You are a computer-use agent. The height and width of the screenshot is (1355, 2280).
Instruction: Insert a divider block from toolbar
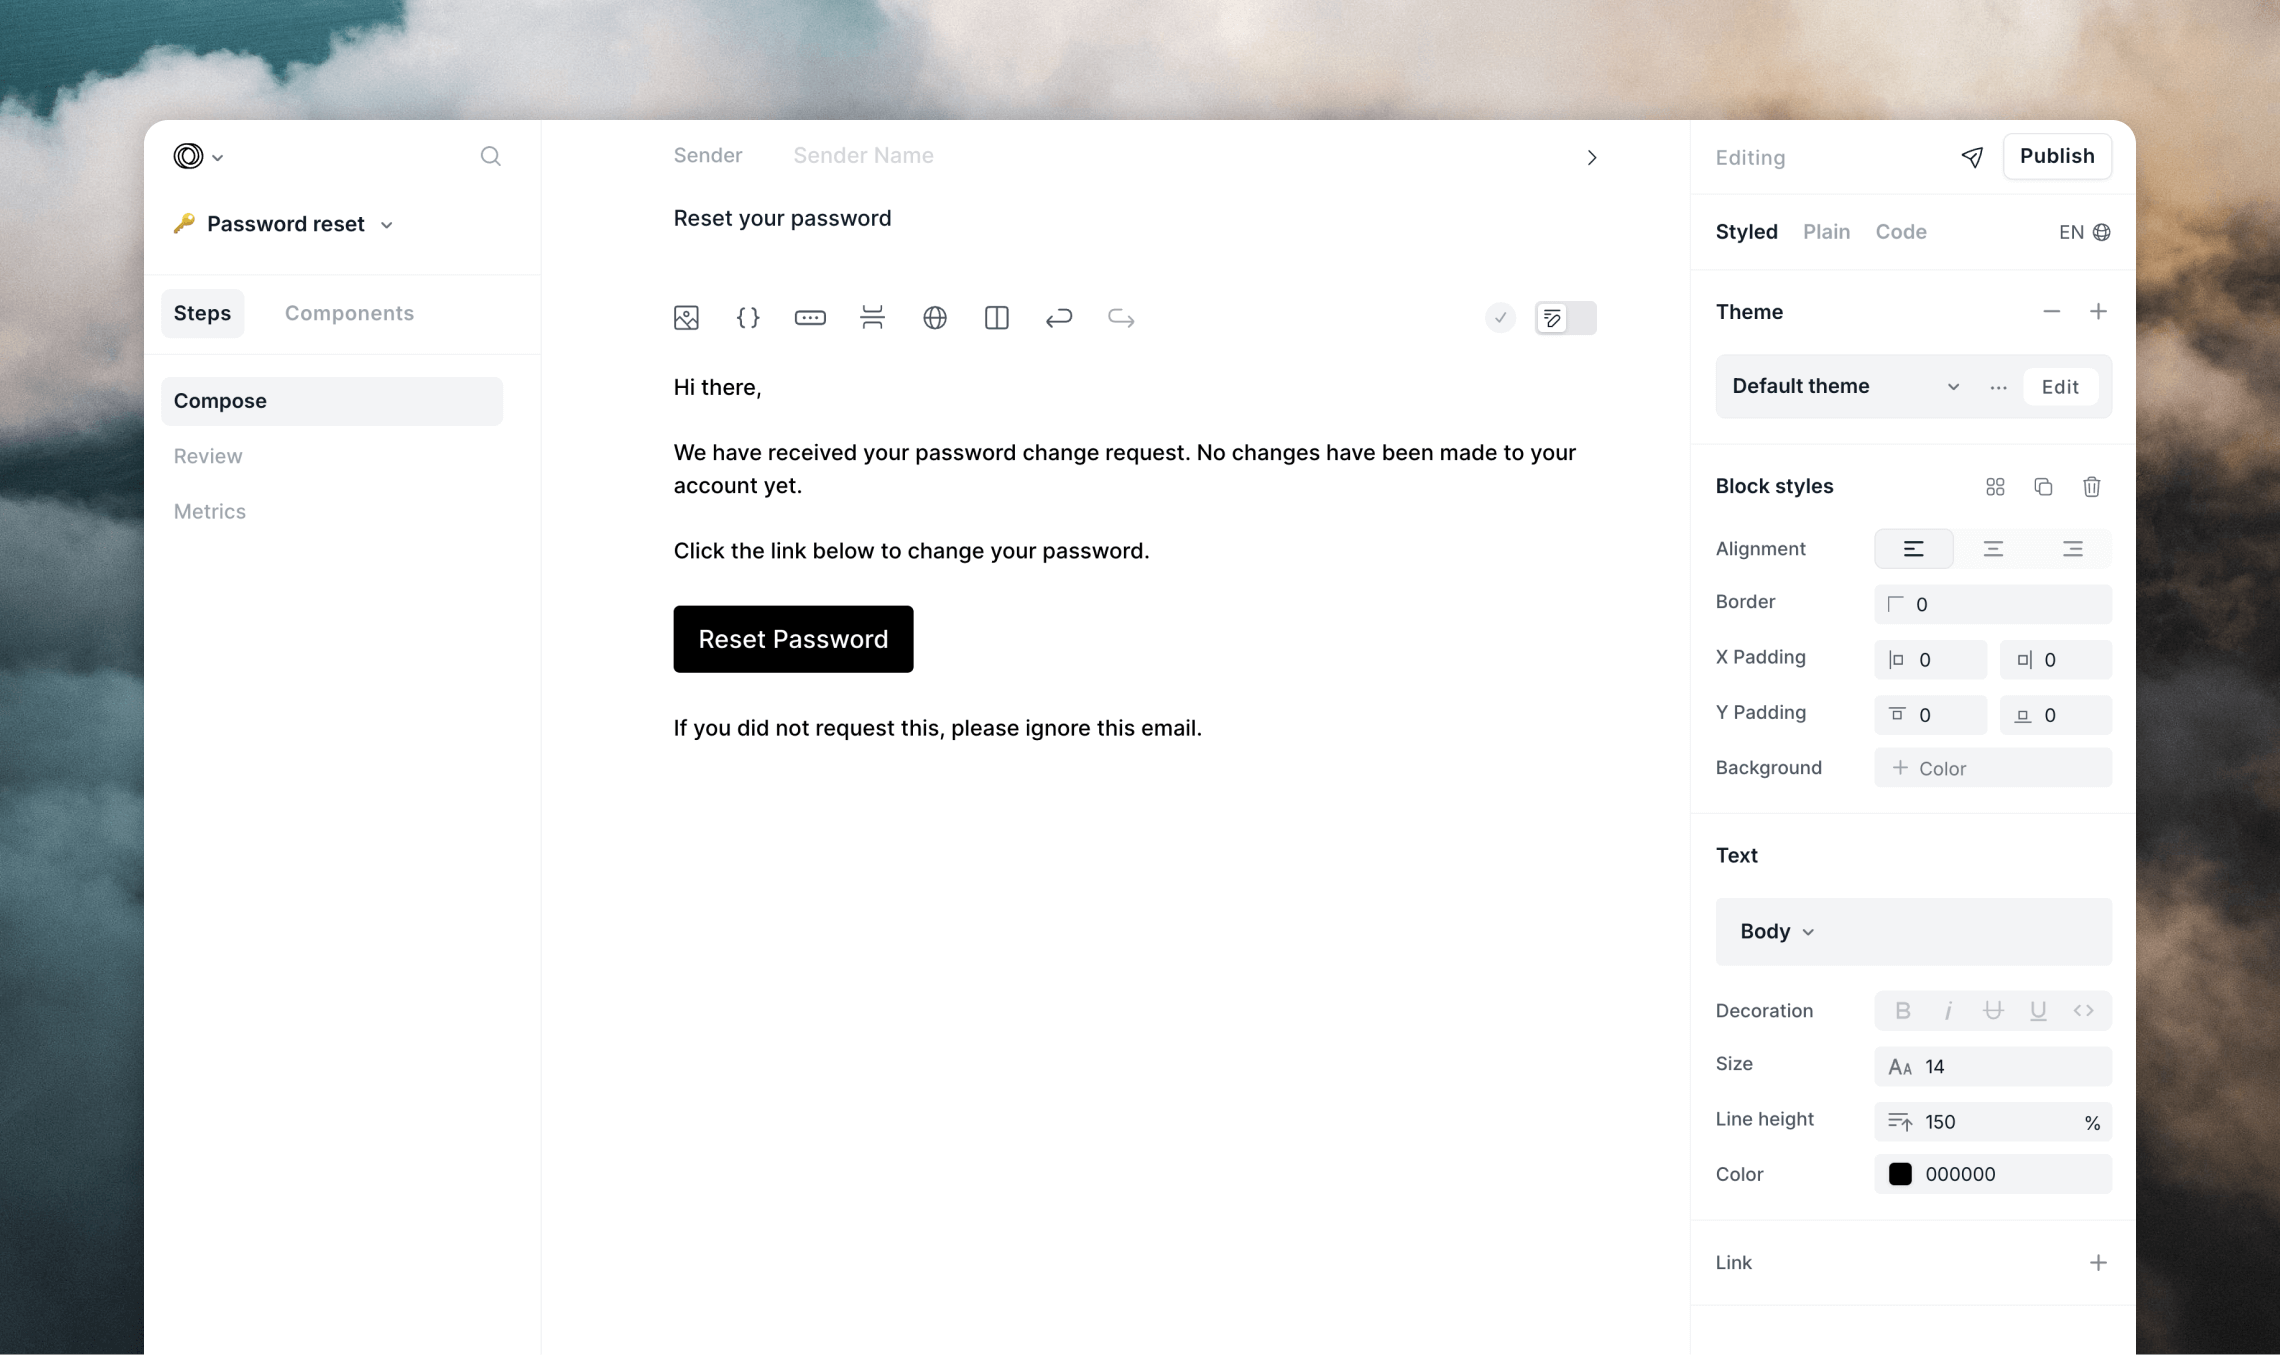click(872, 318)
